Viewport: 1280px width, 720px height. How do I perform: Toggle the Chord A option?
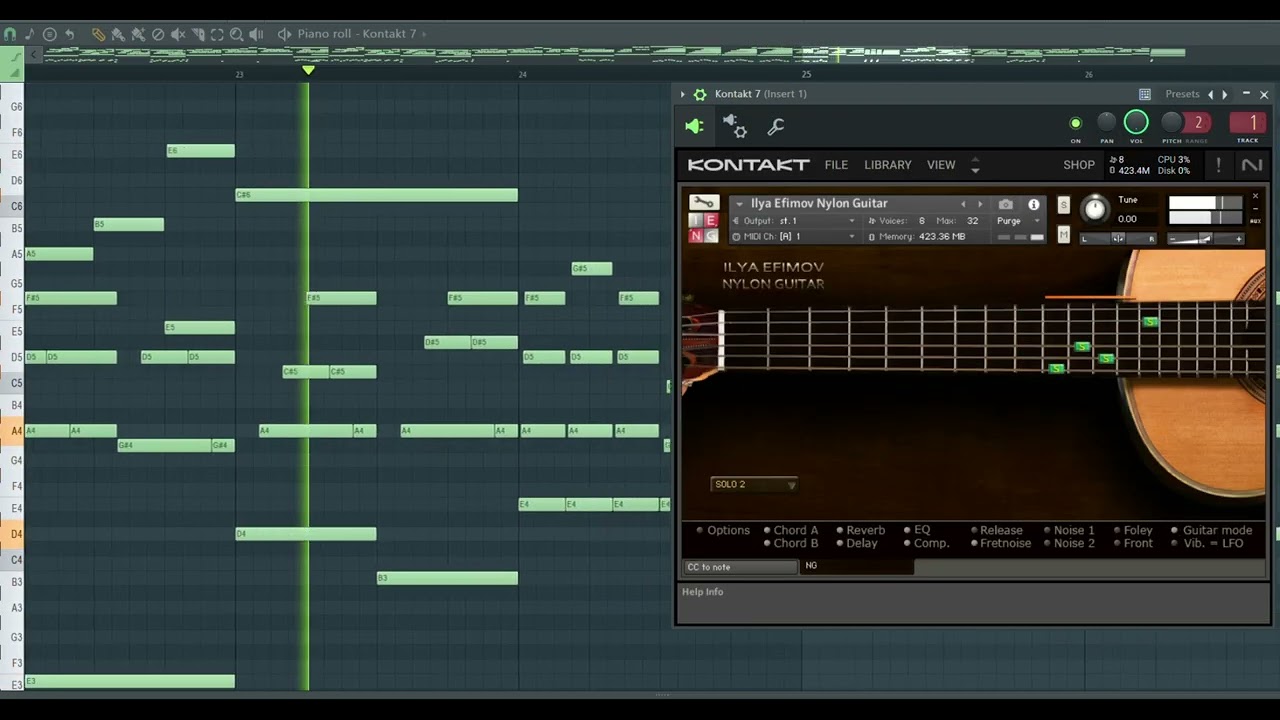click(790, 530)
